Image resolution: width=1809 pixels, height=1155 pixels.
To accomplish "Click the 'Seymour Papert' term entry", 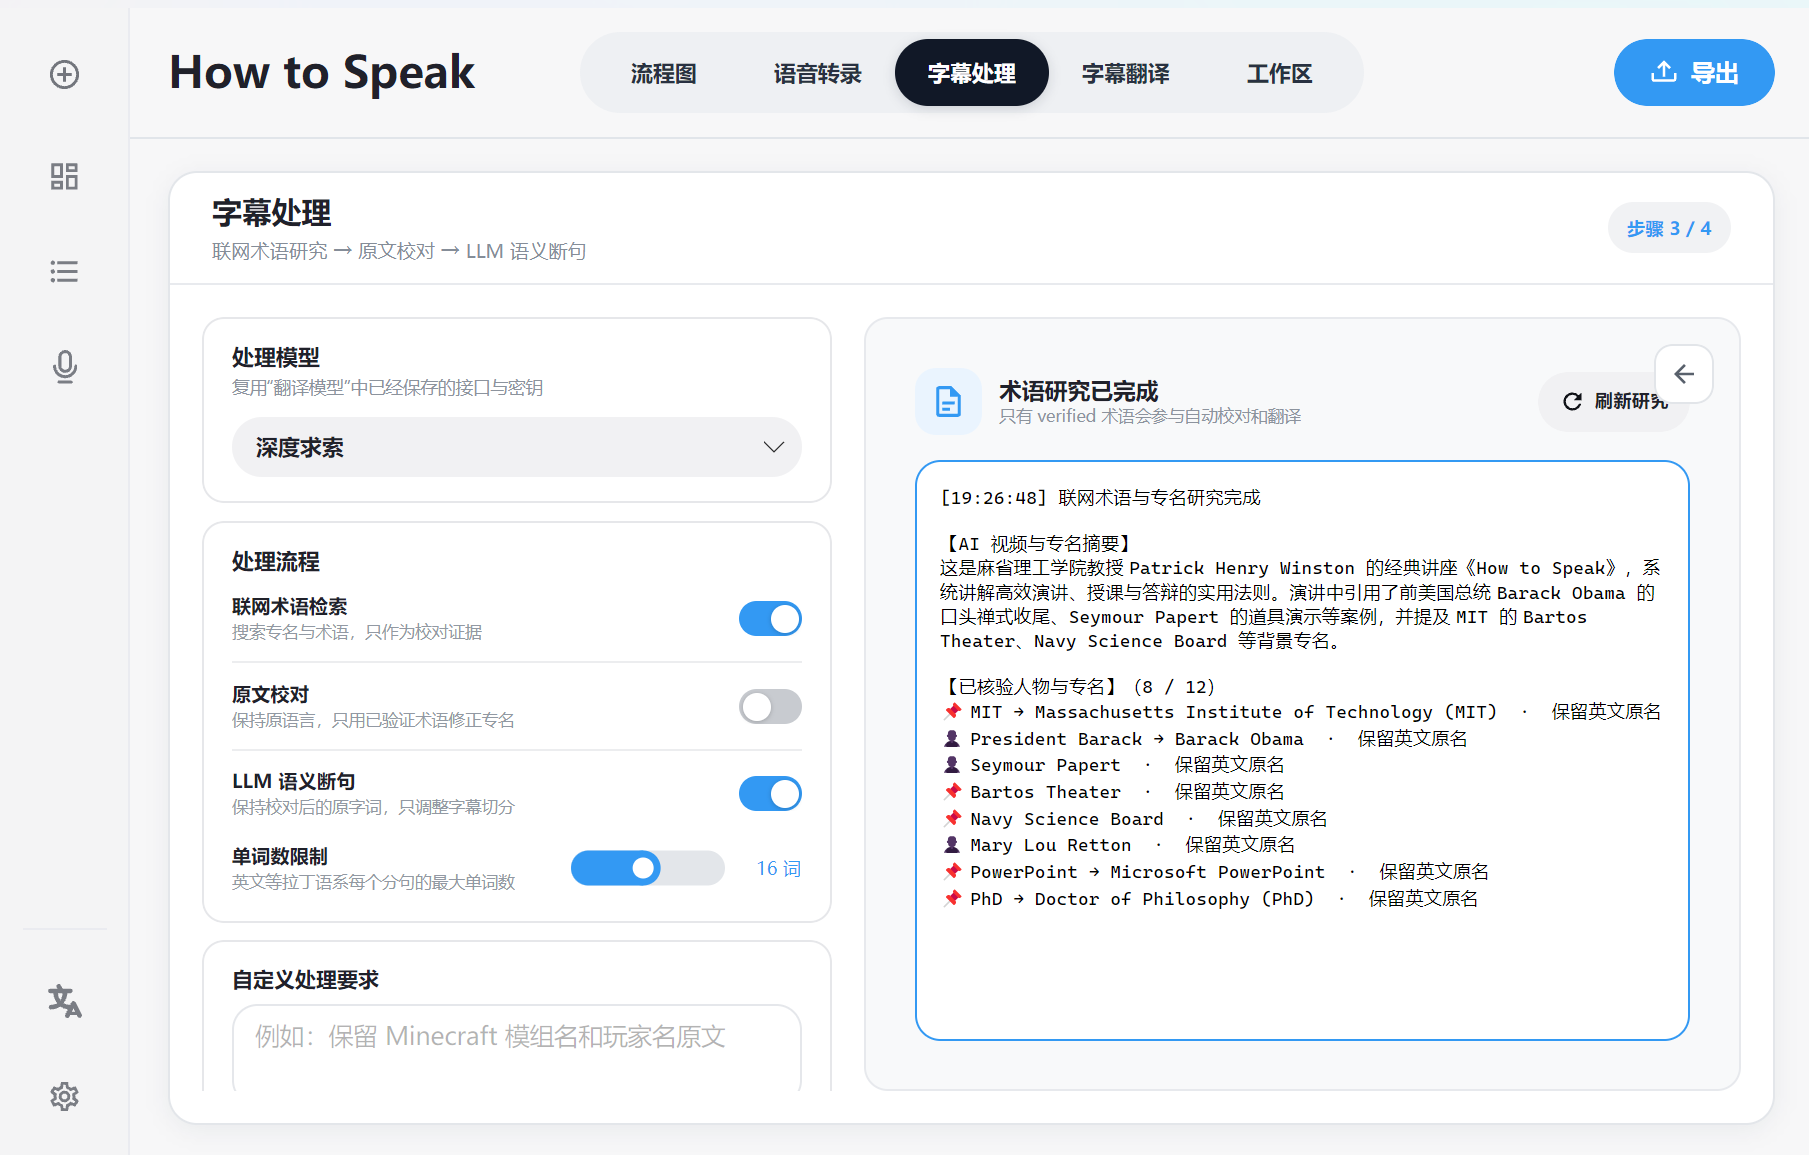I will point(1113,765).
